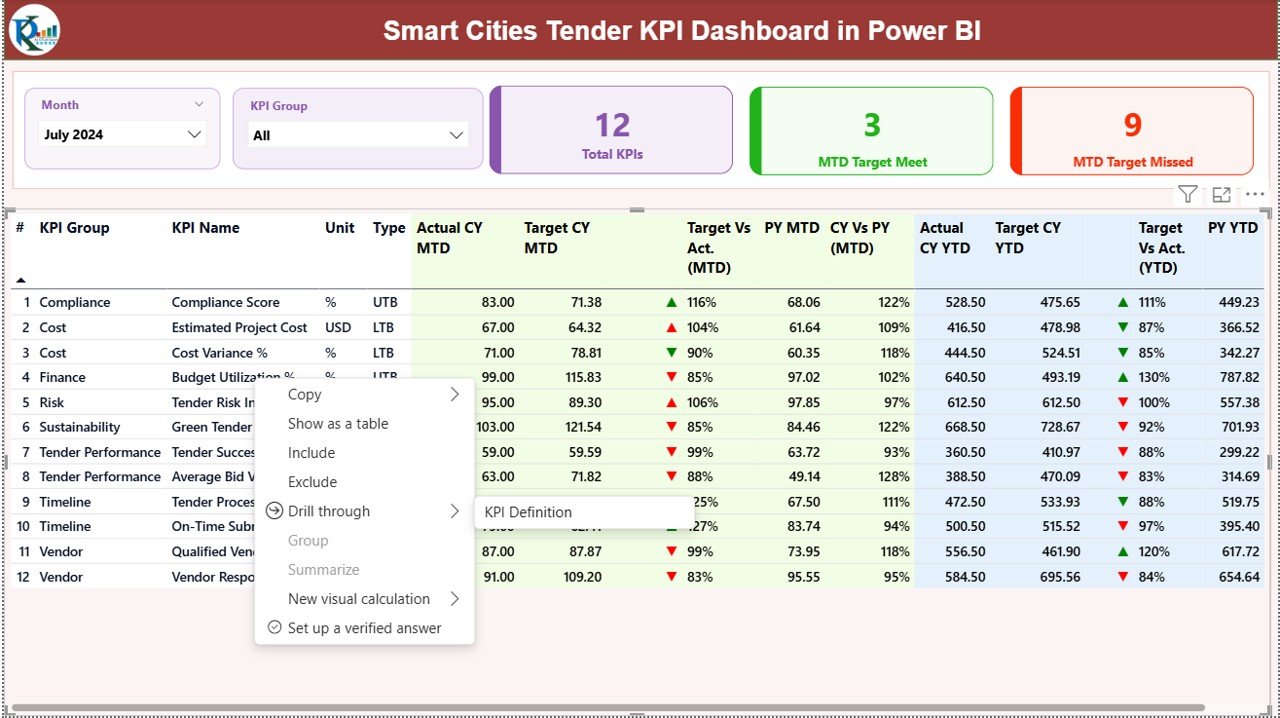This screenshot has height=718, width=1280.
Task: Open the KPI Group dropdown showing All
Action: point(456,135)
